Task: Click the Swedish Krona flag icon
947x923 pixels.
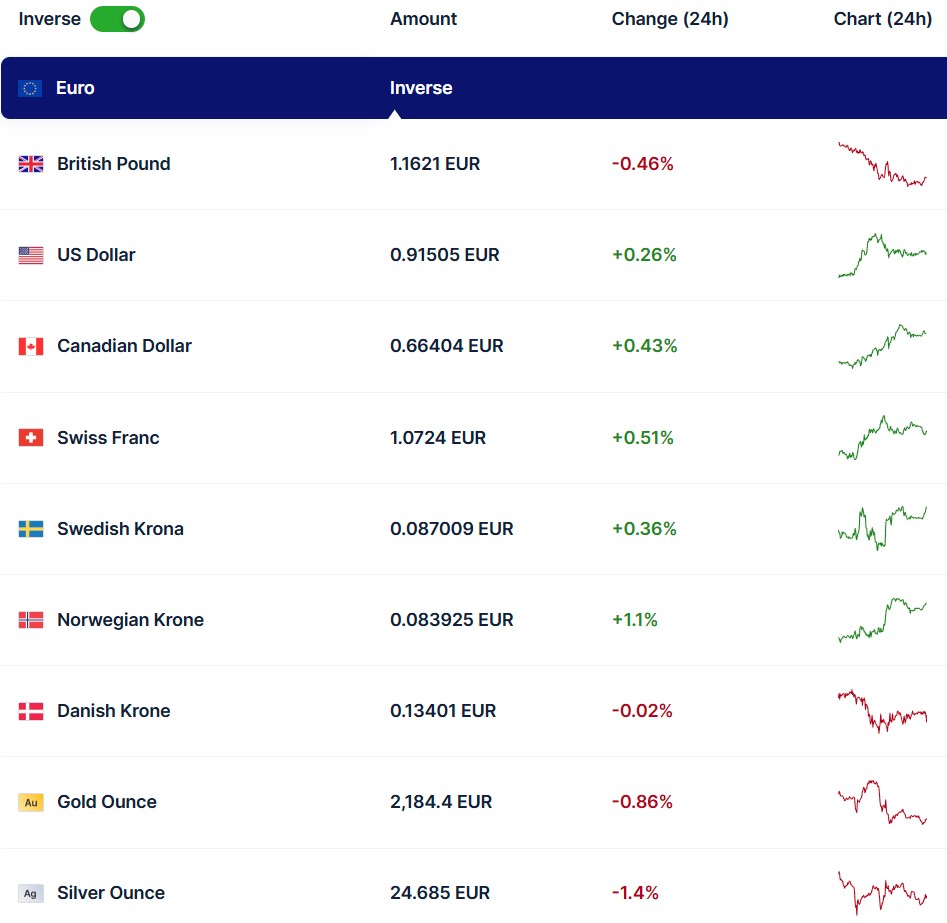Action: click(31, 529)
